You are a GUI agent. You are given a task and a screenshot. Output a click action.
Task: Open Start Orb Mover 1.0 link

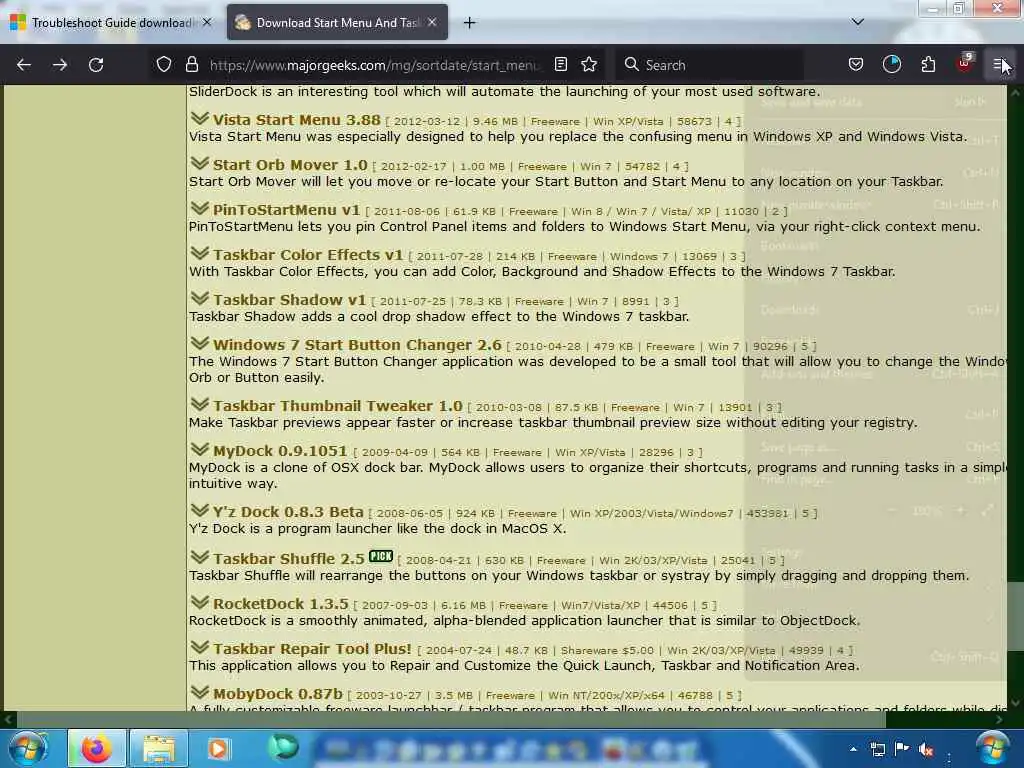[x=290, y=165]
